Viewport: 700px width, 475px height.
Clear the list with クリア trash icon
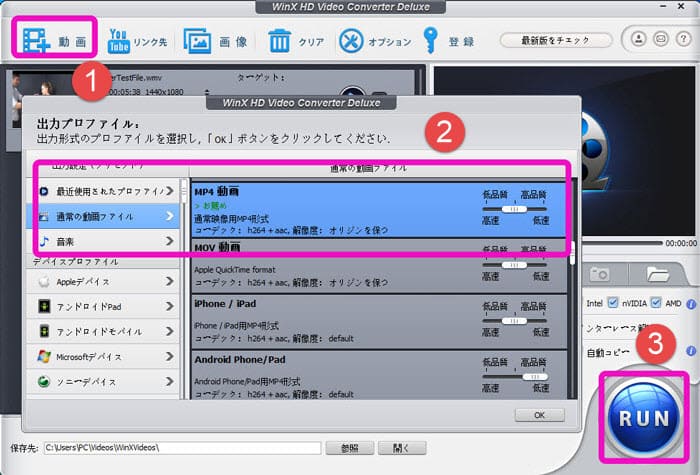pos(280,41)
